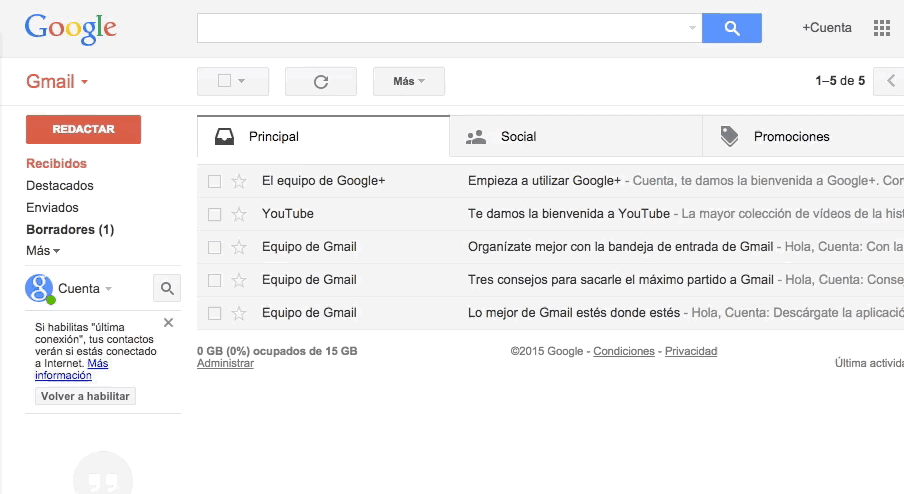Click the Social people icon
The height and width of the screenshot is (494, 904).
point(476,137)
